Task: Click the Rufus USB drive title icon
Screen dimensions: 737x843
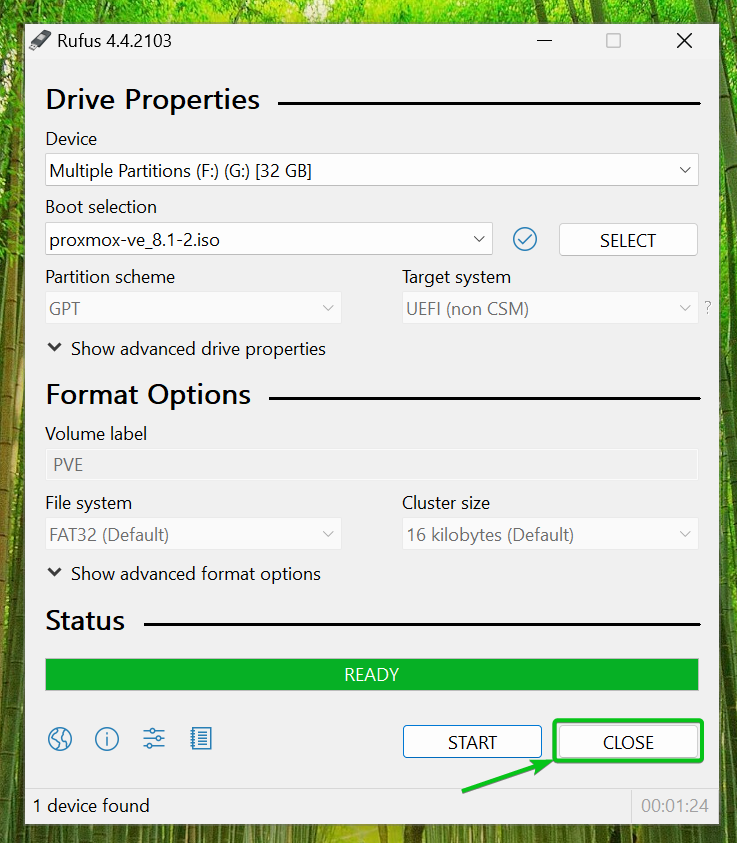Action: click(39, 41)
